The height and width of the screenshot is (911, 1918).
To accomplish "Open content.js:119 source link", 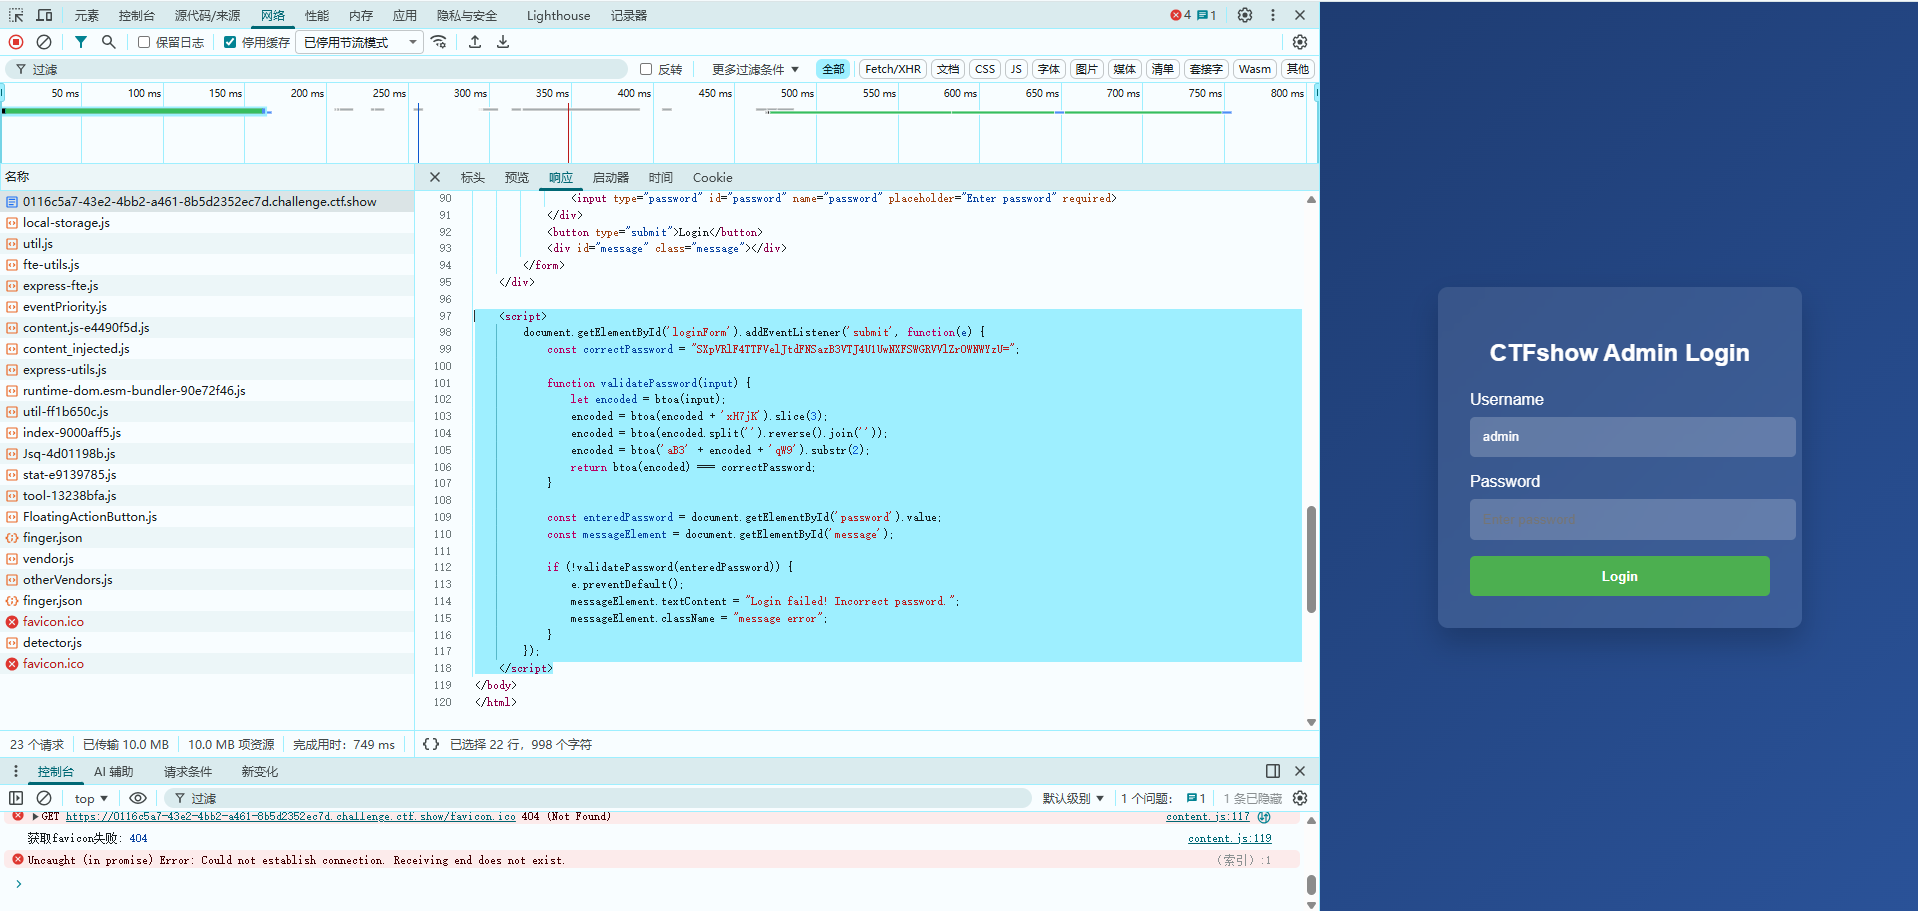I will 1229,839.
